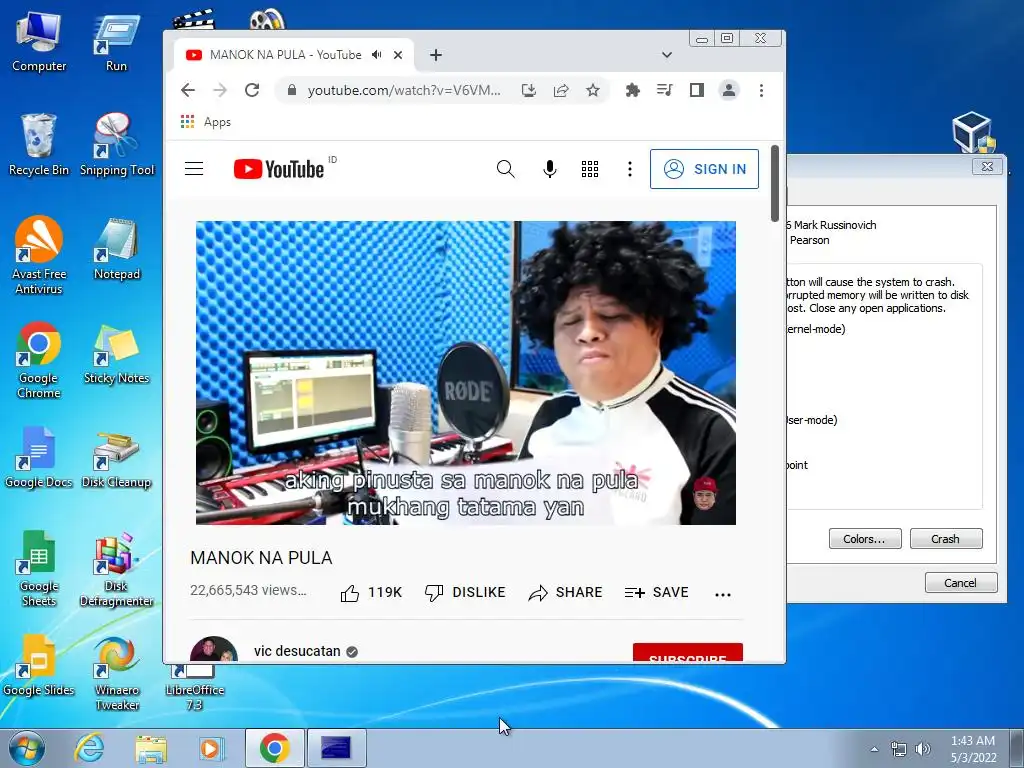Open the vic desucatan channel name
Screen dimensions: 1024x768
pos(297,651)
